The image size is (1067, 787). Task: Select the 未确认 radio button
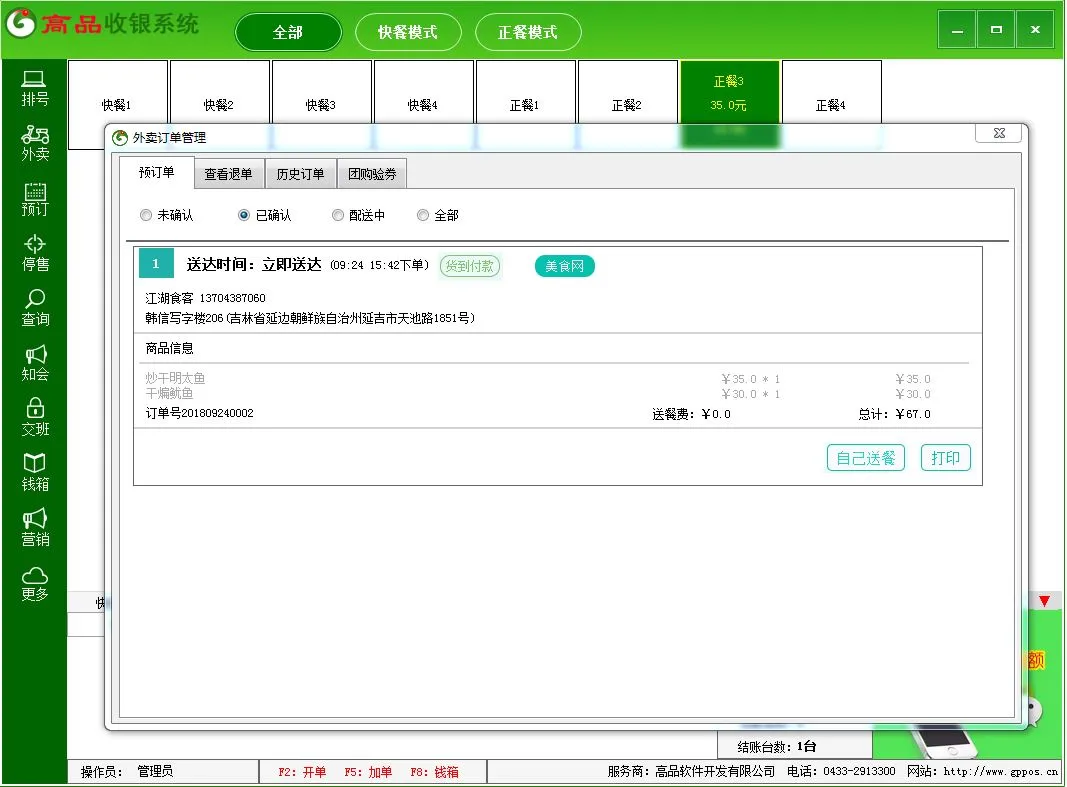146,215
